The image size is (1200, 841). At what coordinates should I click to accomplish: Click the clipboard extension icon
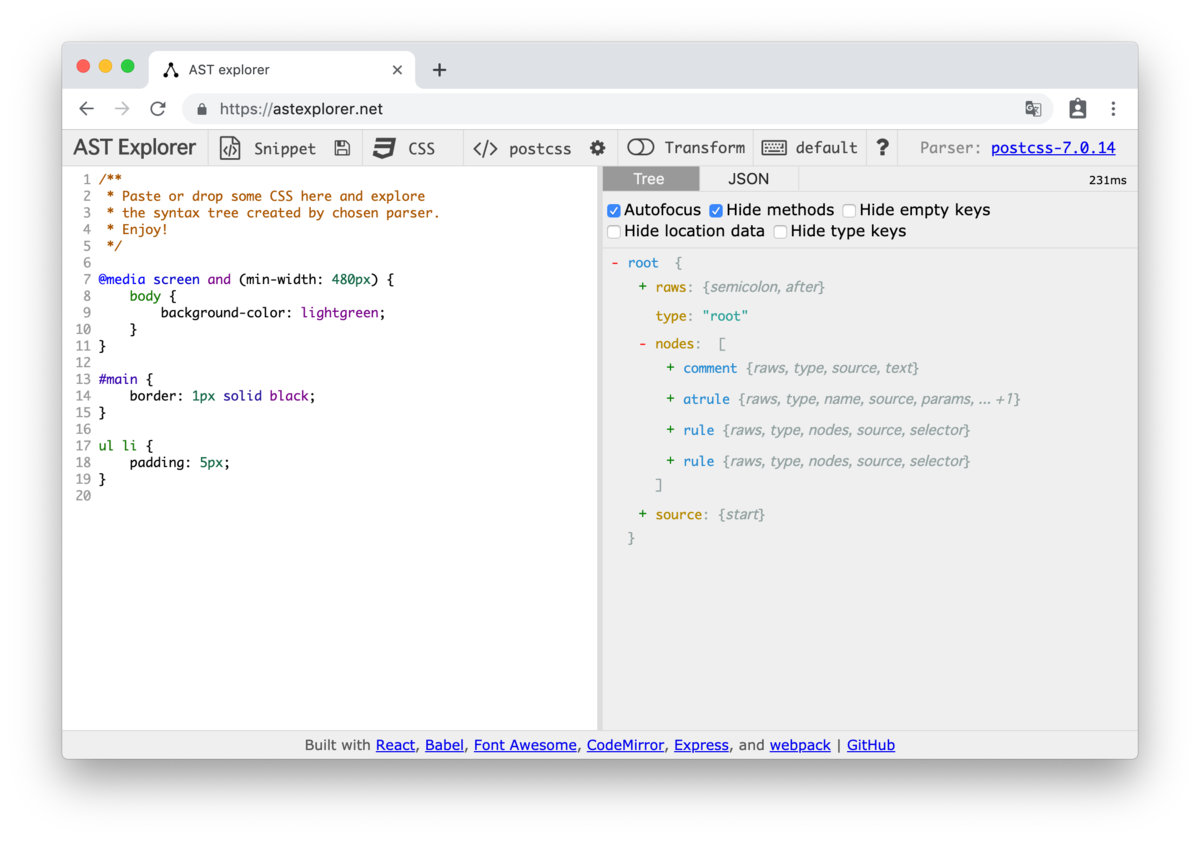(x=1077, y=109)
